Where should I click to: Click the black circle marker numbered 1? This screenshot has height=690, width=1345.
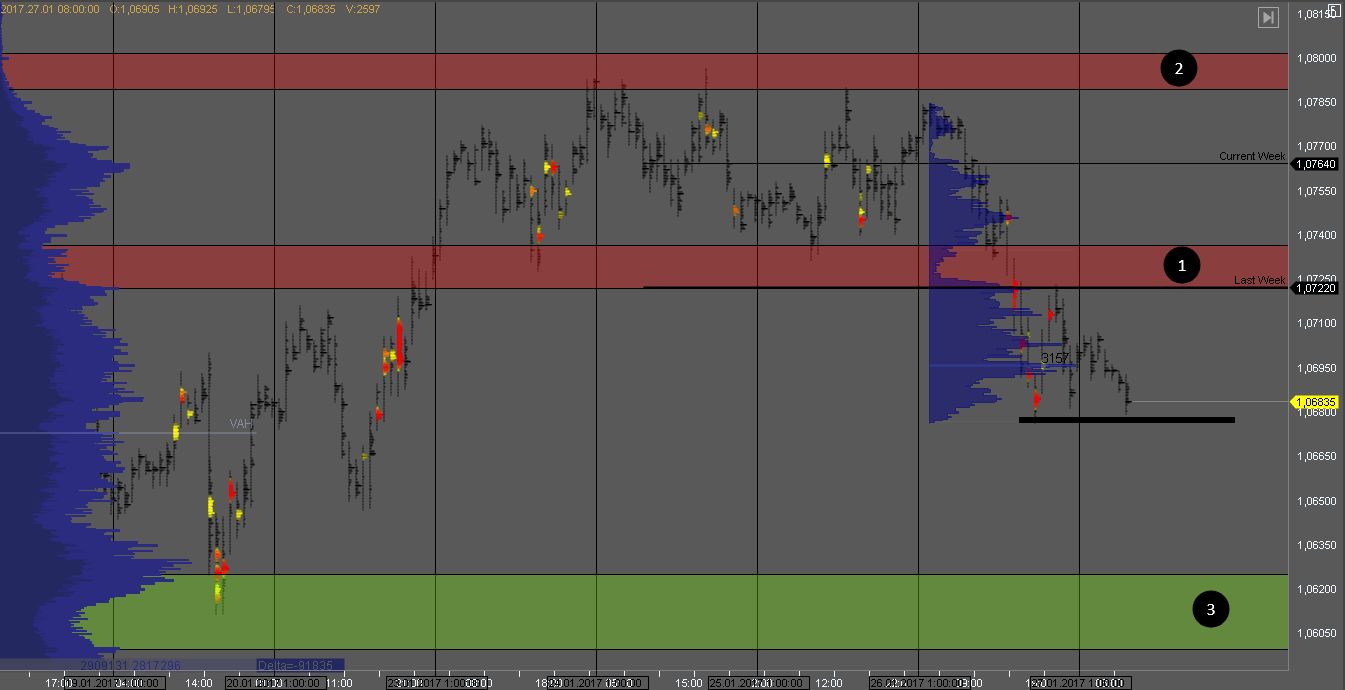coord(1182,266)
